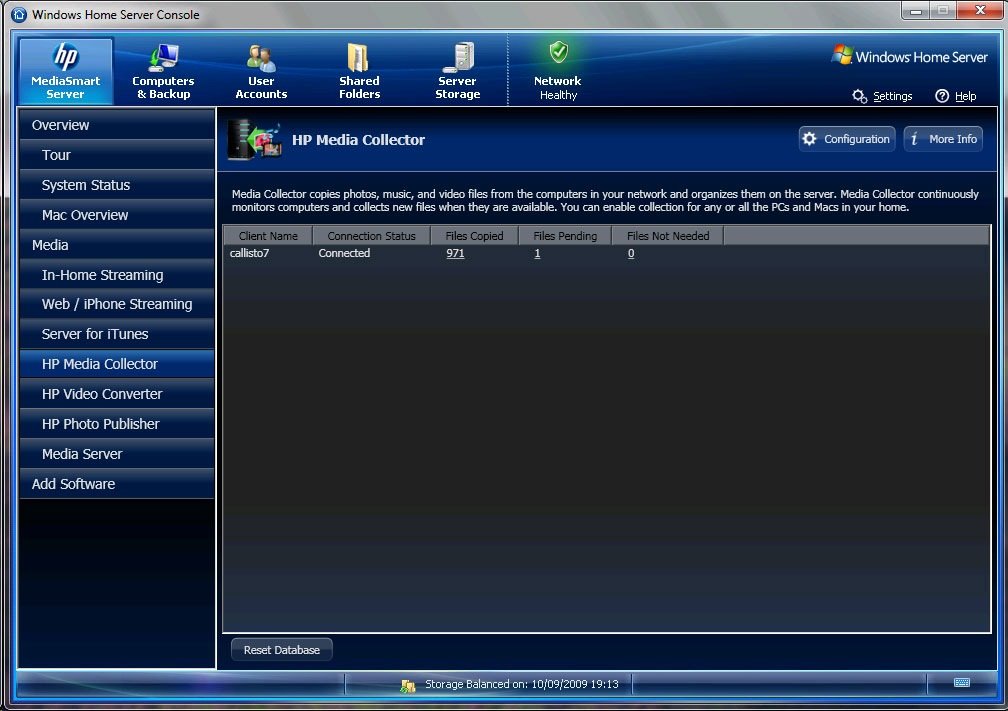Minimize the console window
1008x711 pixels.
pos(916,11)
